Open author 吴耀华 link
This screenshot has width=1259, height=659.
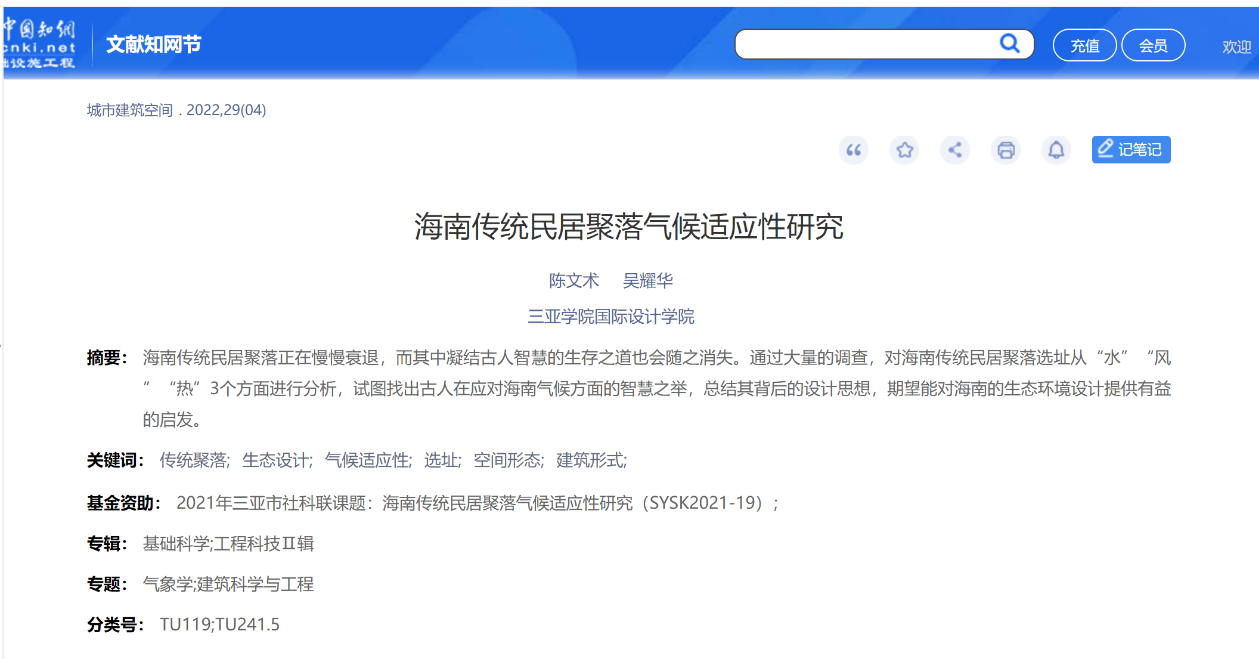click(x=648, y=281)
